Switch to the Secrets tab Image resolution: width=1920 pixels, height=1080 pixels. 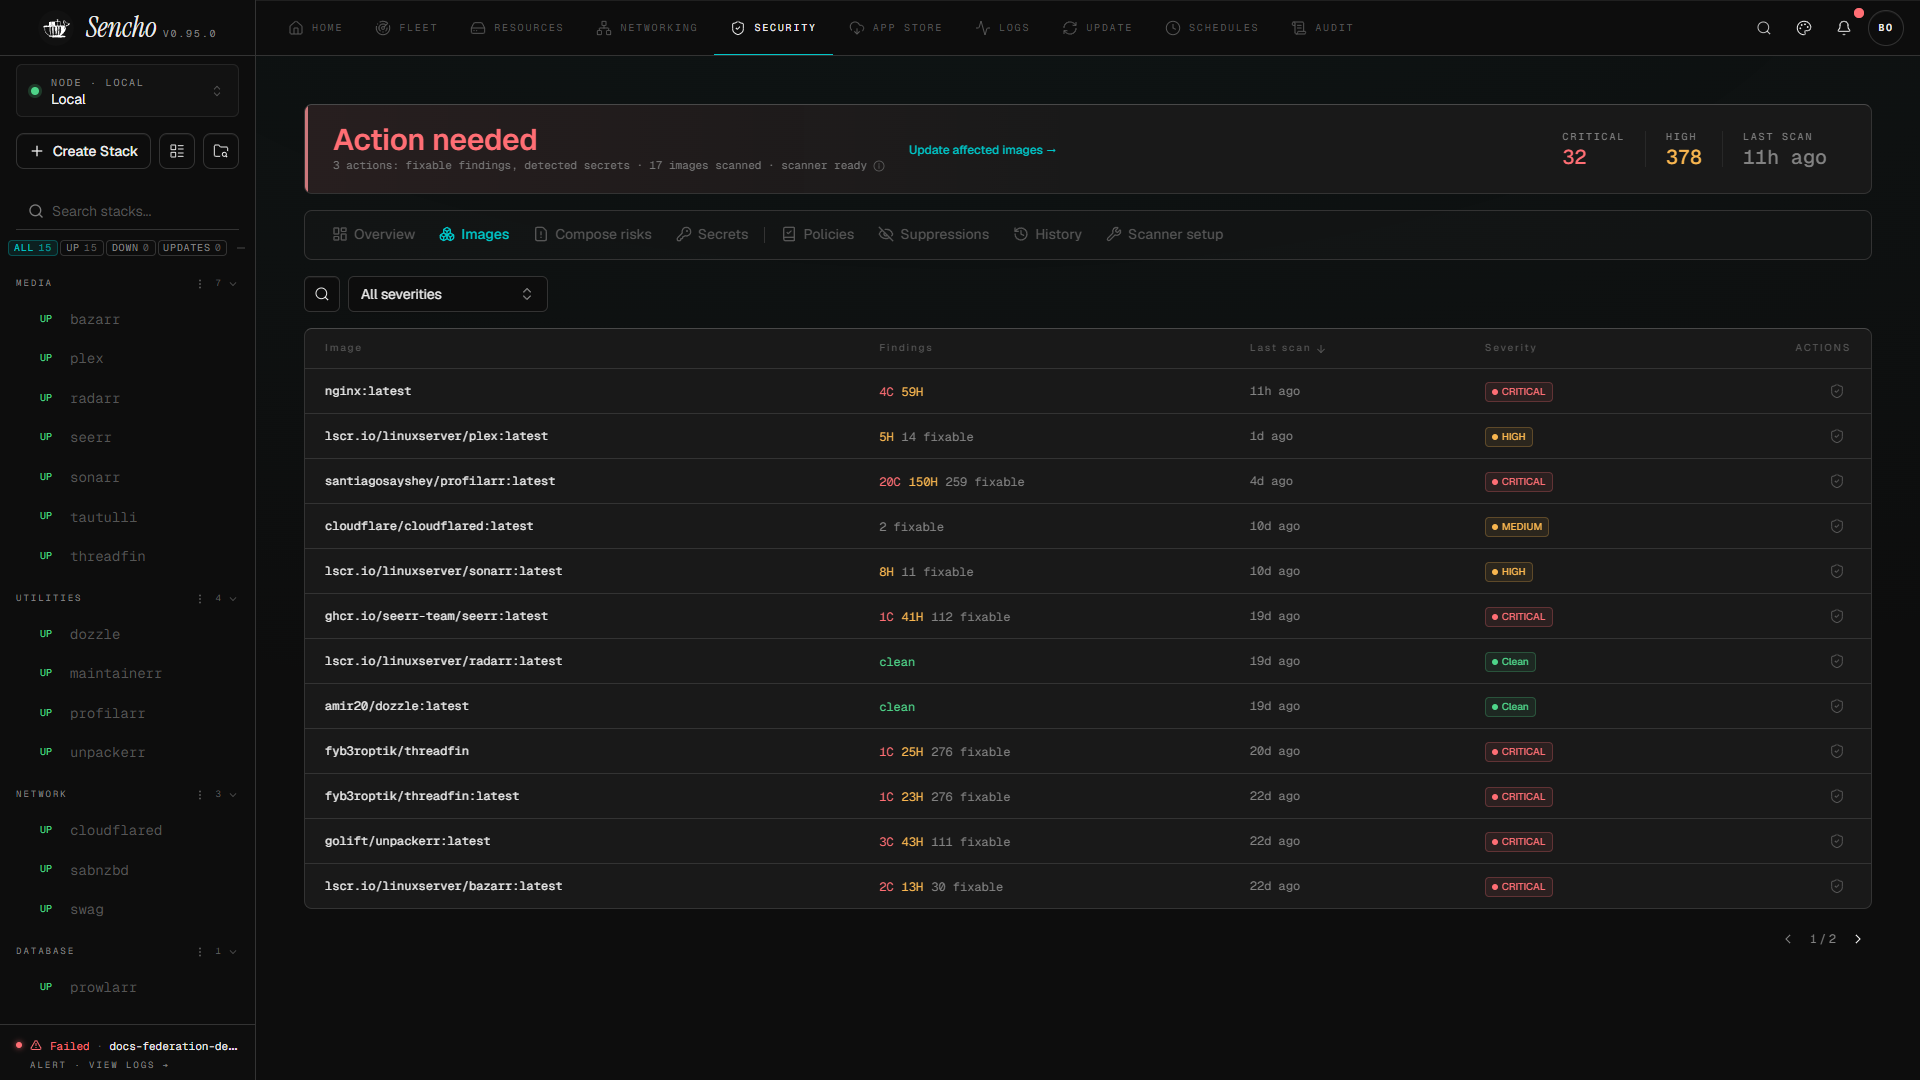tap(712, 234)
